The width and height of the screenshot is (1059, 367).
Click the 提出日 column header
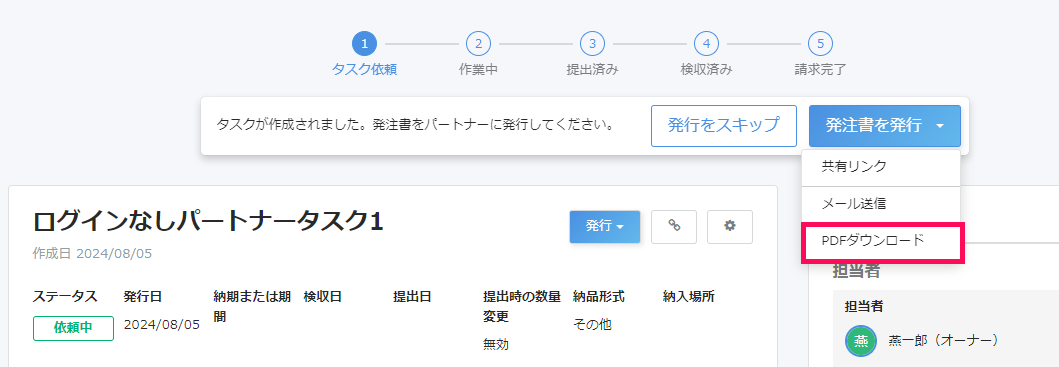pyautogui.click(x=413, y=296)
